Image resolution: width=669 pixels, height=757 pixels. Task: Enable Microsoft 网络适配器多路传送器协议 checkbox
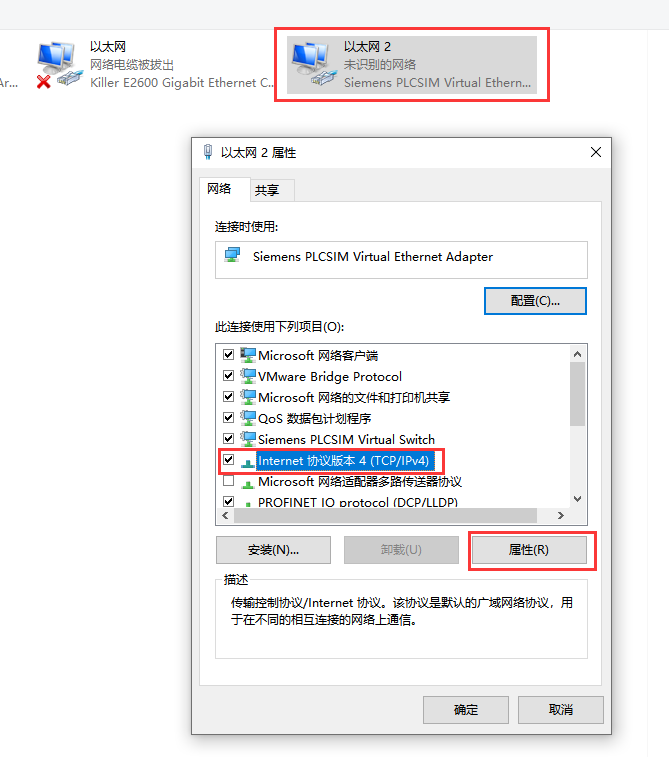[228, 481]
